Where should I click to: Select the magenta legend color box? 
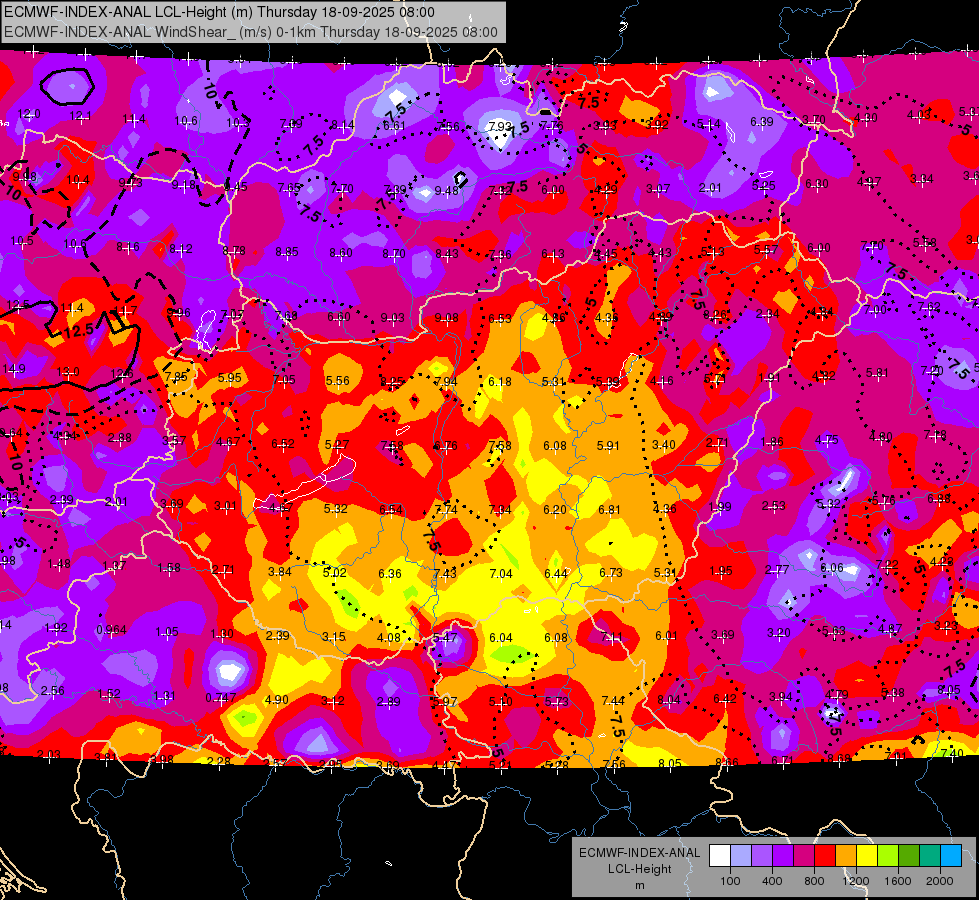point(804,856)
